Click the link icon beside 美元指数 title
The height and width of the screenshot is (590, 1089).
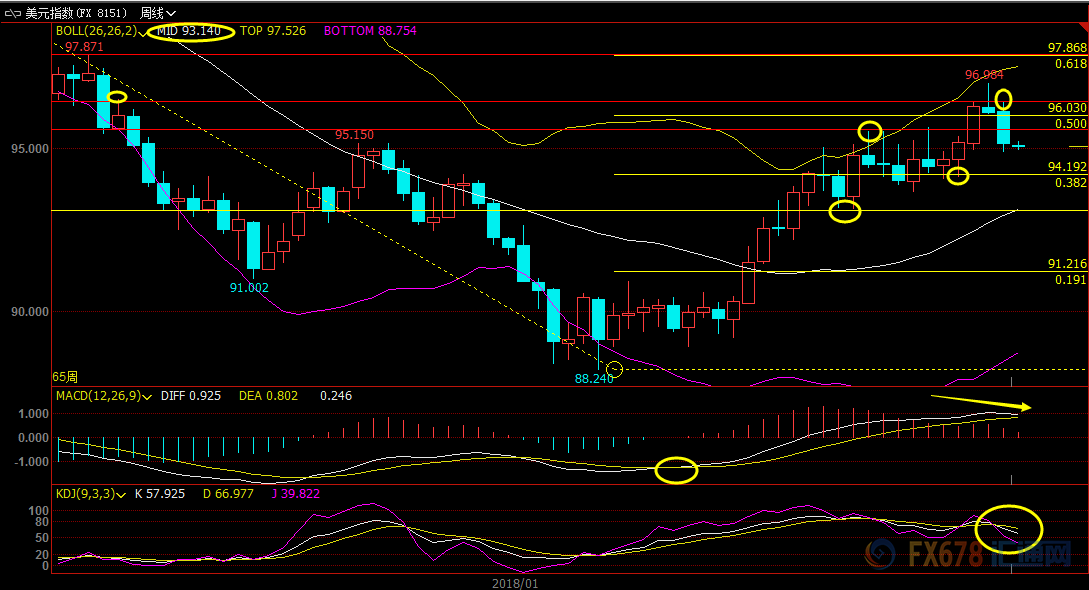click(12, 13)
